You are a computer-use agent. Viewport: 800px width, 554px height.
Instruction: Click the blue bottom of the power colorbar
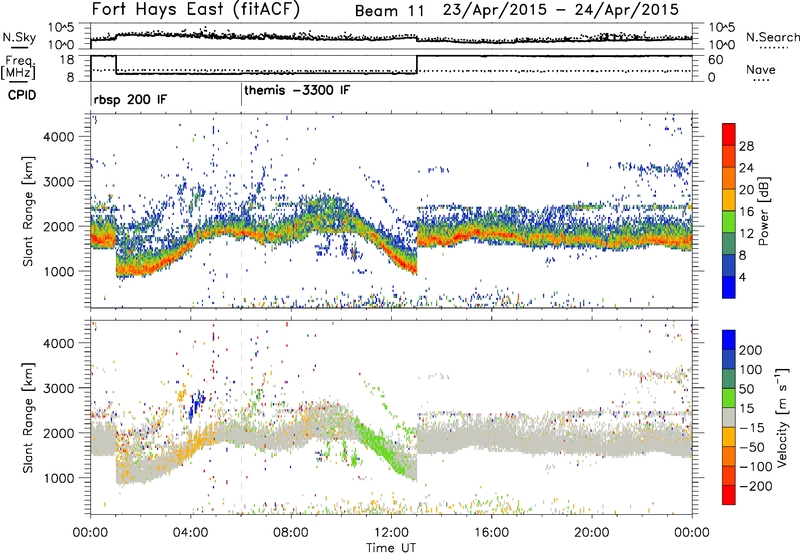(729, 287)
